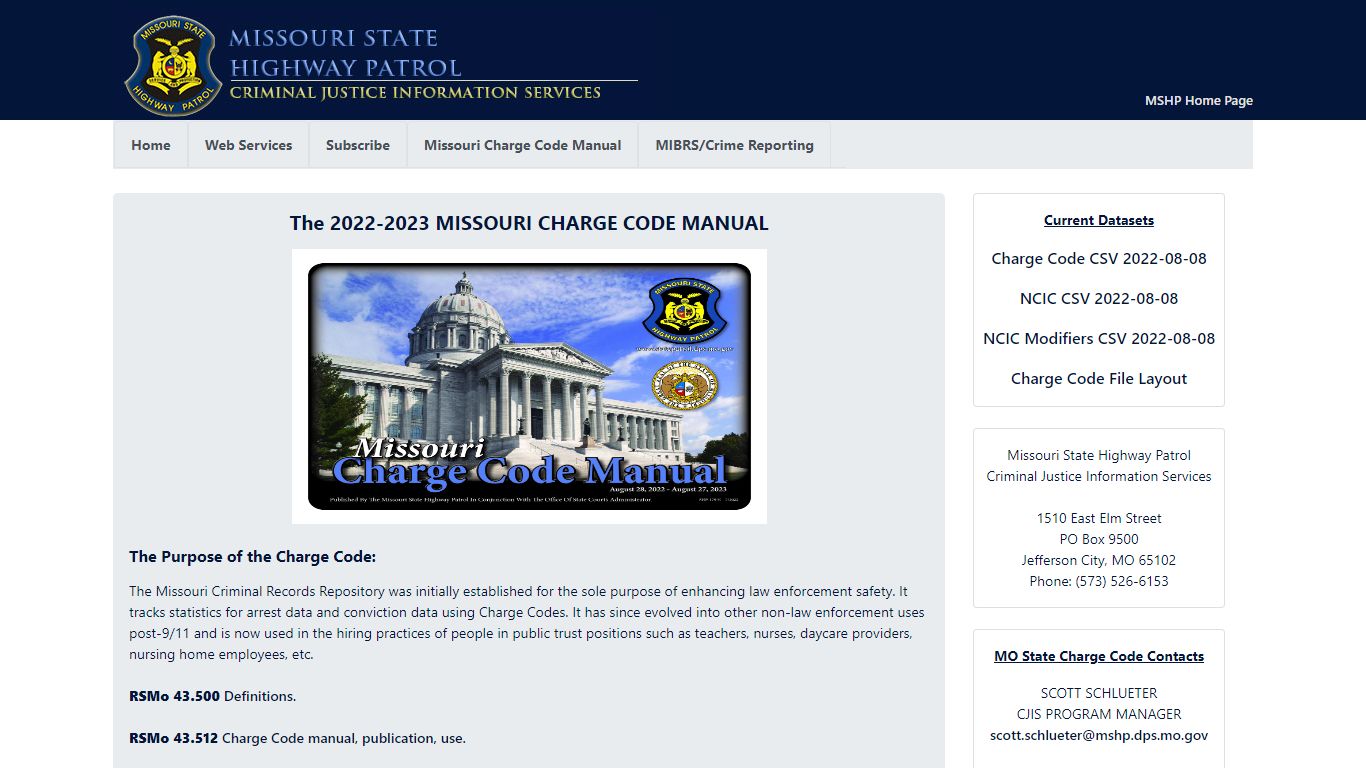Go to the Home menu item
1366x768 pixels.
(151, 145)
